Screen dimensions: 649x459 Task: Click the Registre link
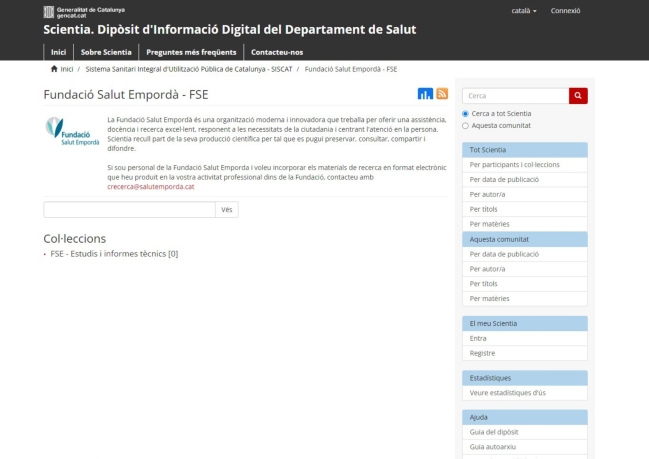[525, 353]
